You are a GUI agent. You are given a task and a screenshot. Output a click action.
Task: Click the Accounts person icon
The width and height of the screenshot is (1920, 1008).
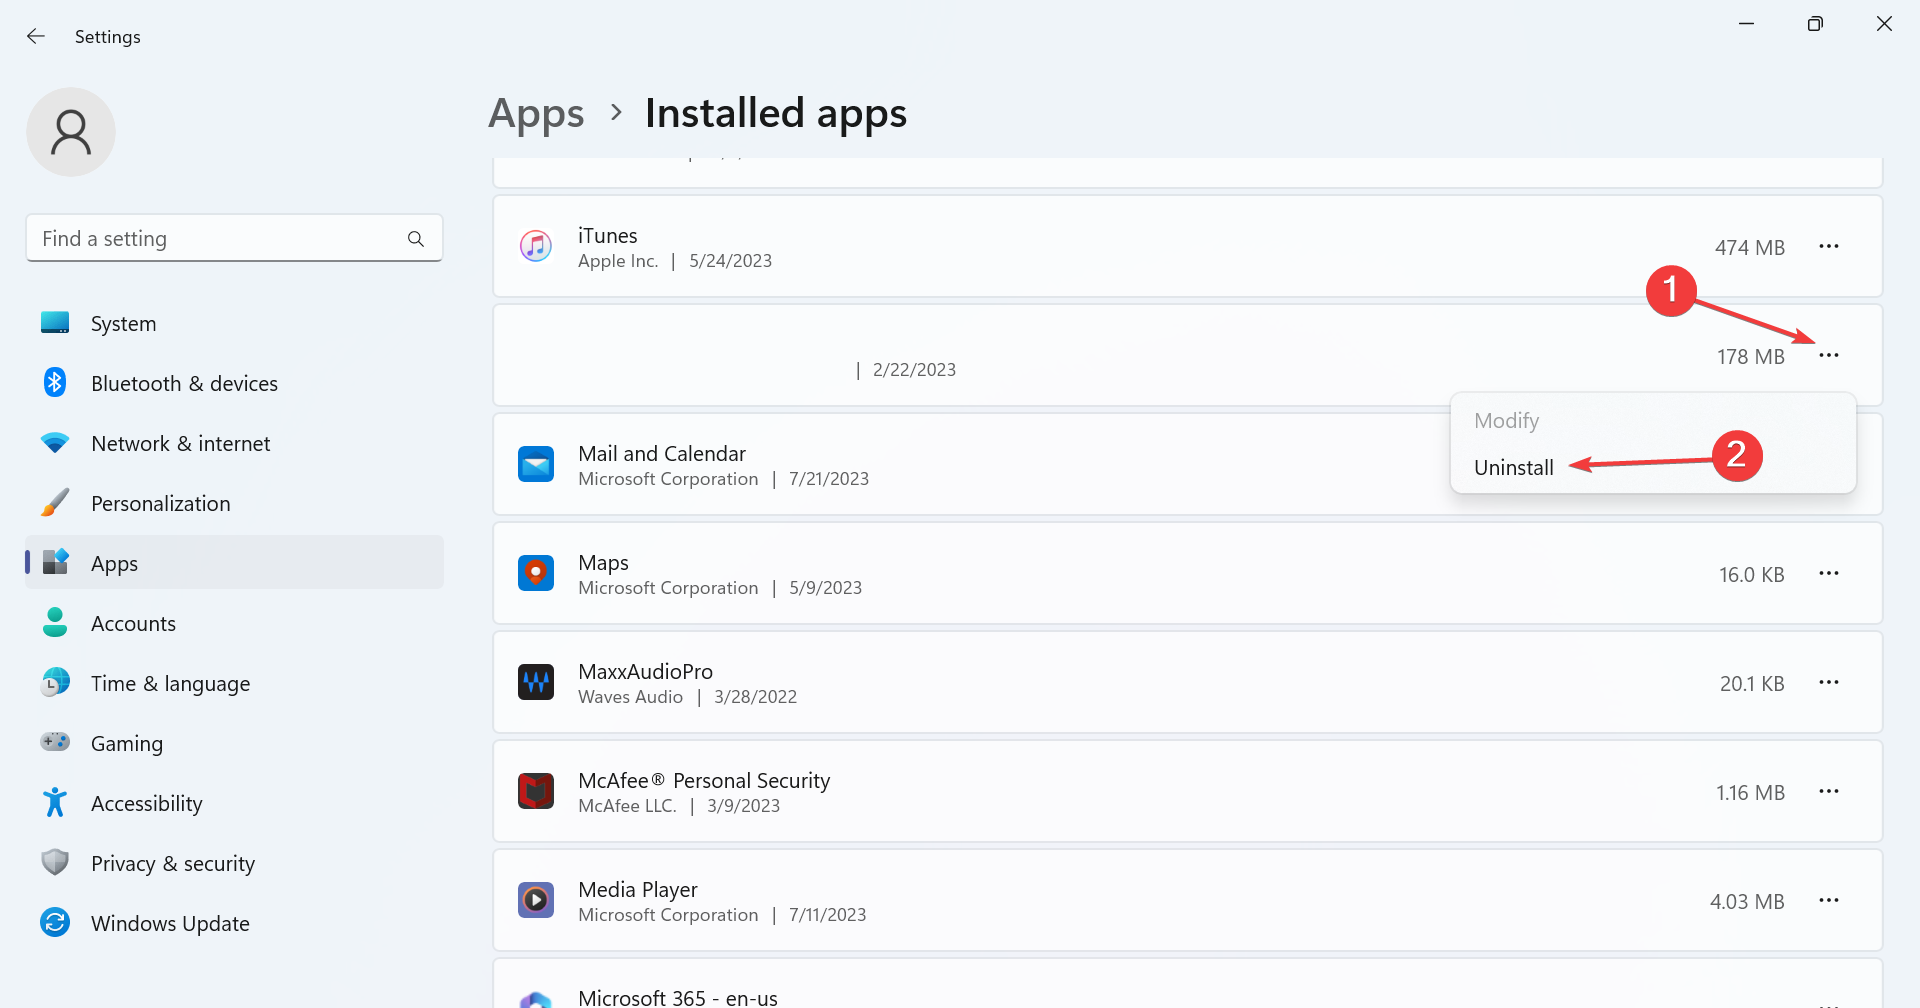click(x=55, y=622)
